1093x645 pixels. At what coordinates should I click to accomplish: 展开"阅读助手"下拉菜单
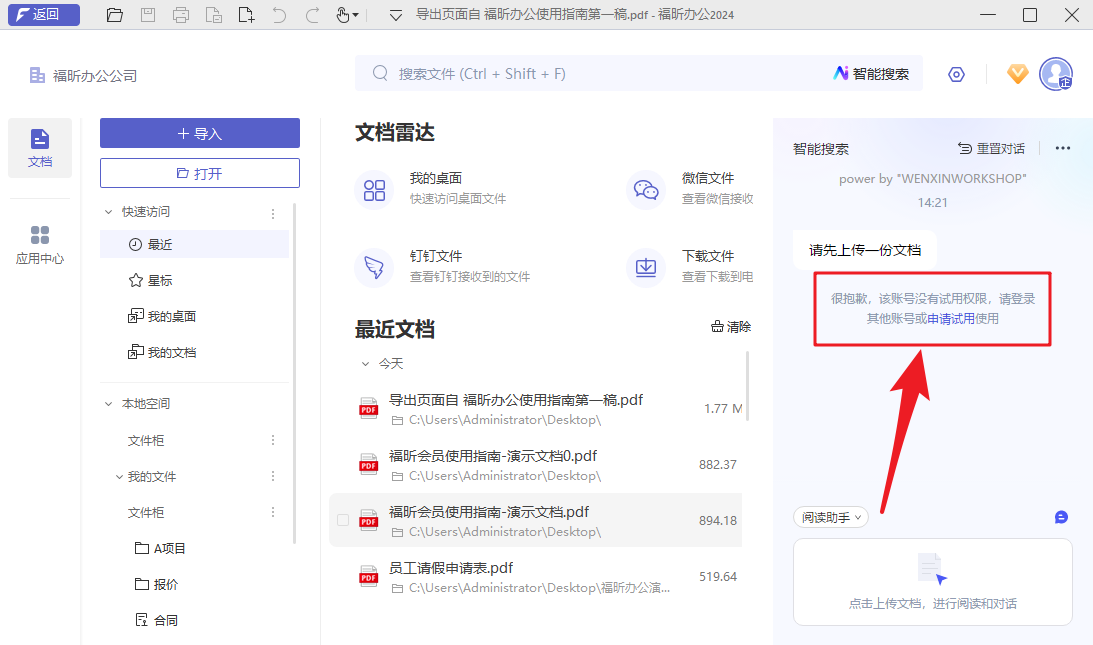830,517
